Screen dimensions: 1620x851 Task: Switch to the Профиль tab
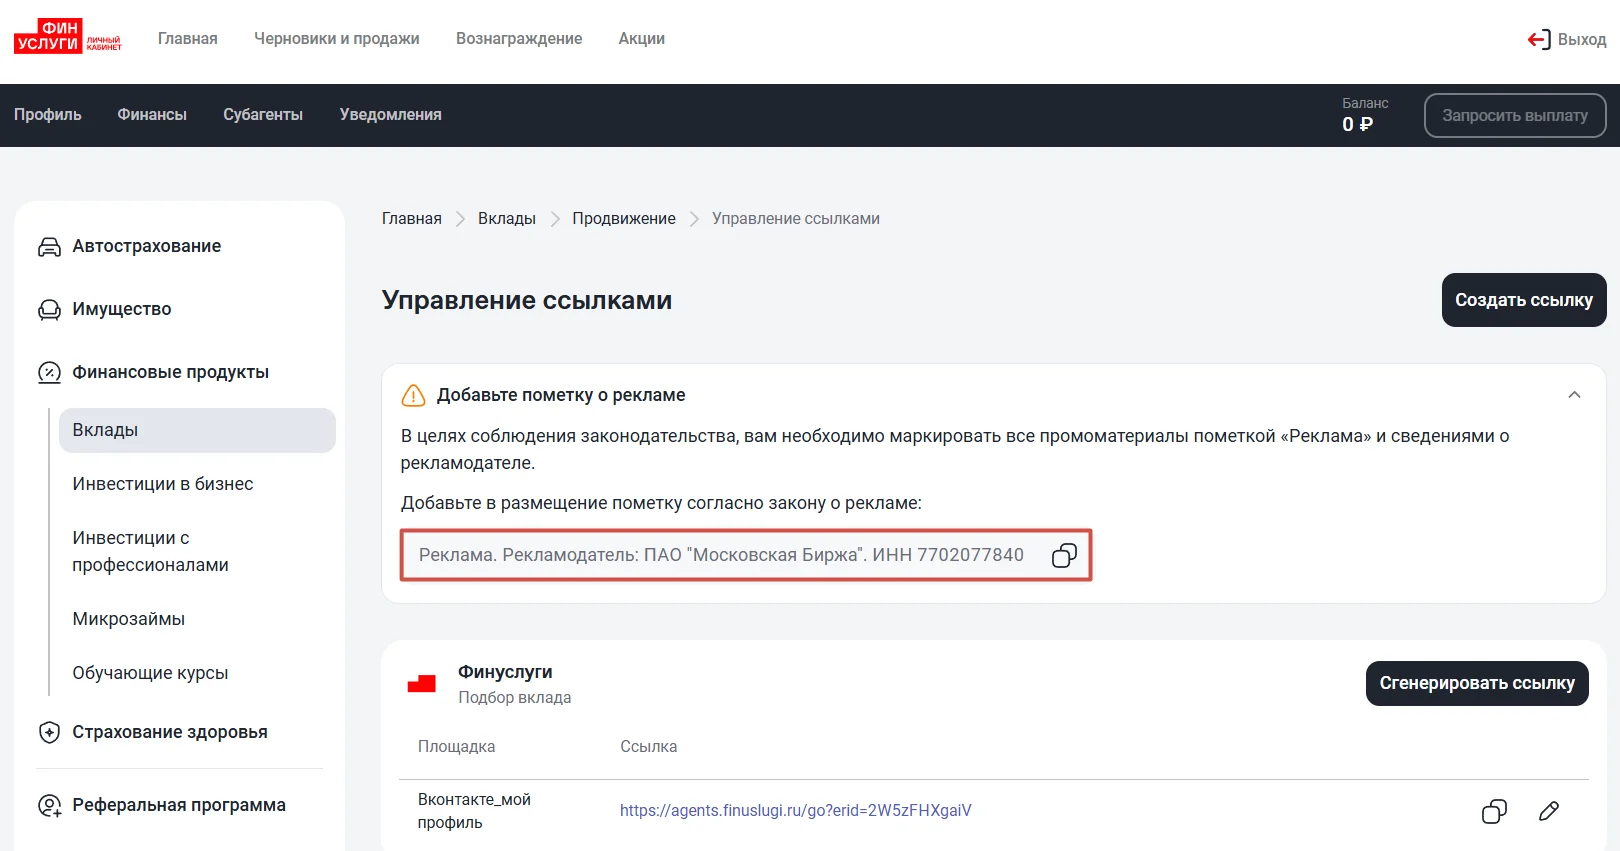(48, 115)
